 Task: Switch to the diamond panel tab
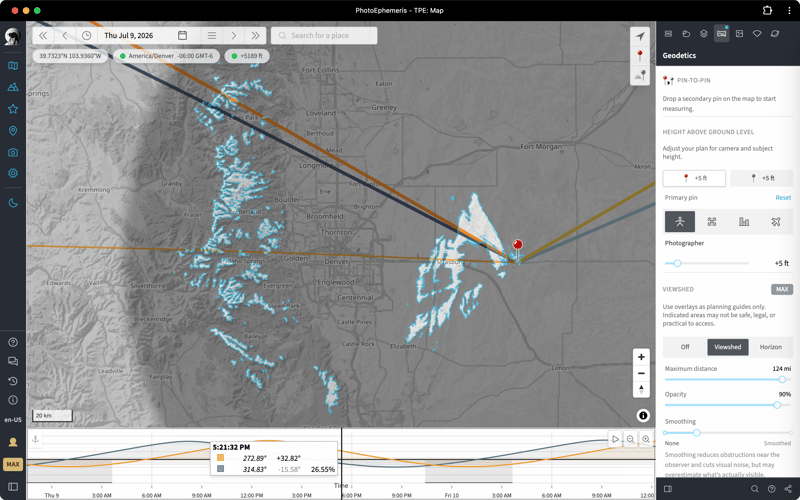(x=757, y=34)
